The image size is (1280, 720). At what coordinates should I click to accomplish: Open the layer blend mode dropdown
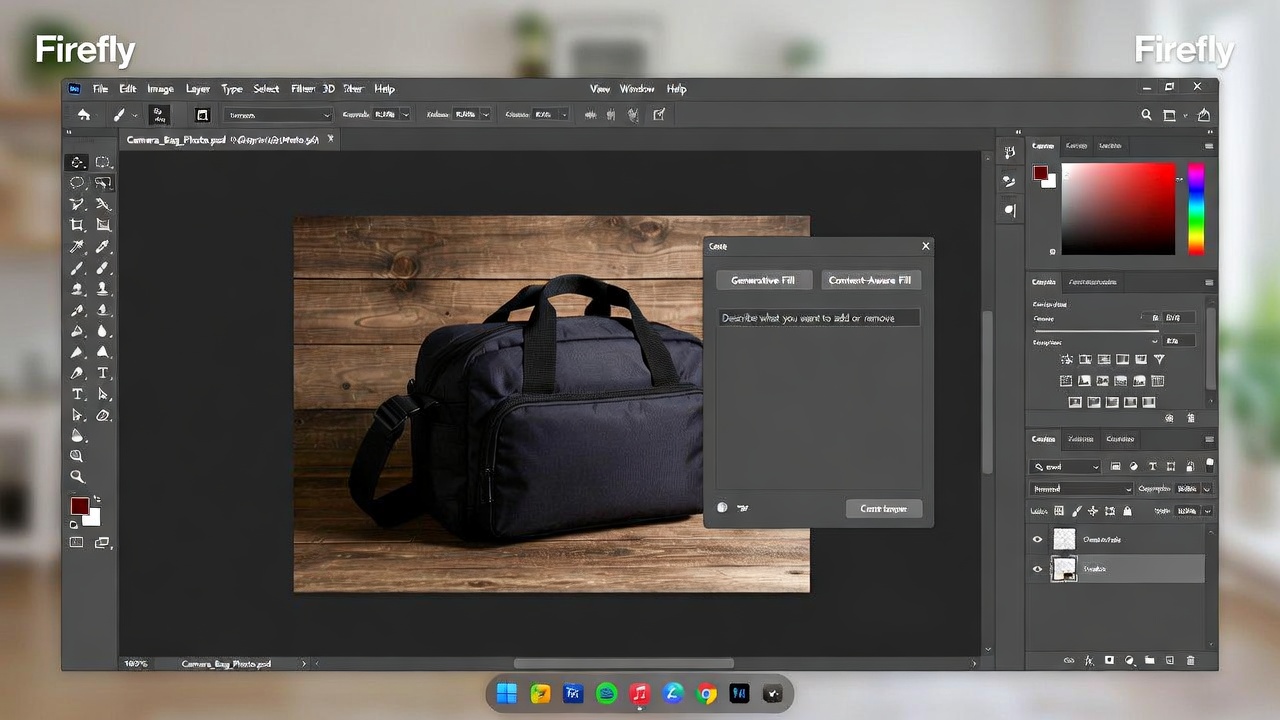[1081, 488]
